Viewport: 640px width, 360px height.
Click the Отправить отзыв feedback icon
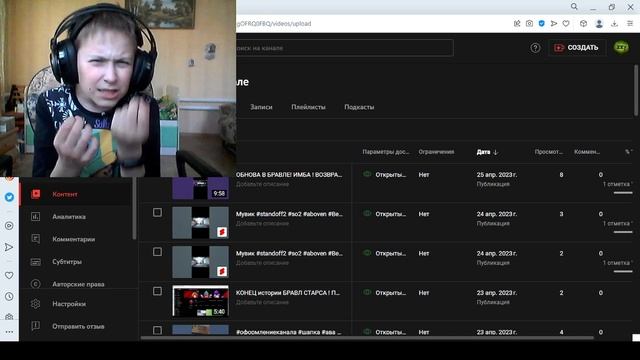(x=36, y=326)
